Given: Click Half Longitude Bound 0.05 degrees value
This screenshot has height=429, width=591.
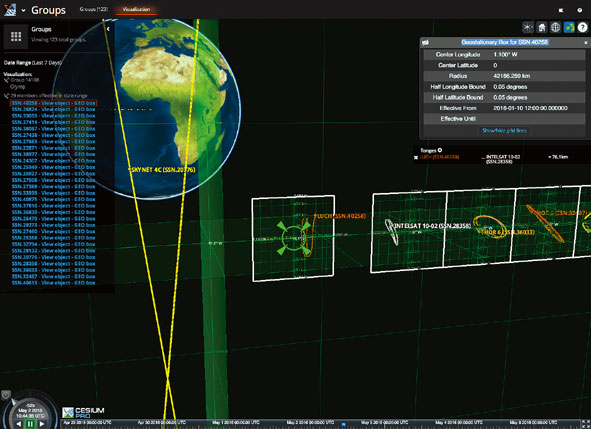Looking at the screenshot, I should tap(510, 87).
